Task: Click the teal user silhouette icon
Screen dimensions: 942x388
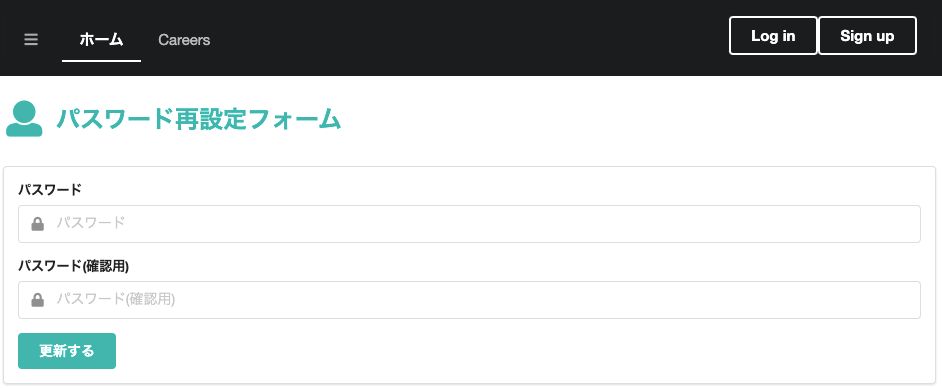Action: pos(24,119)
